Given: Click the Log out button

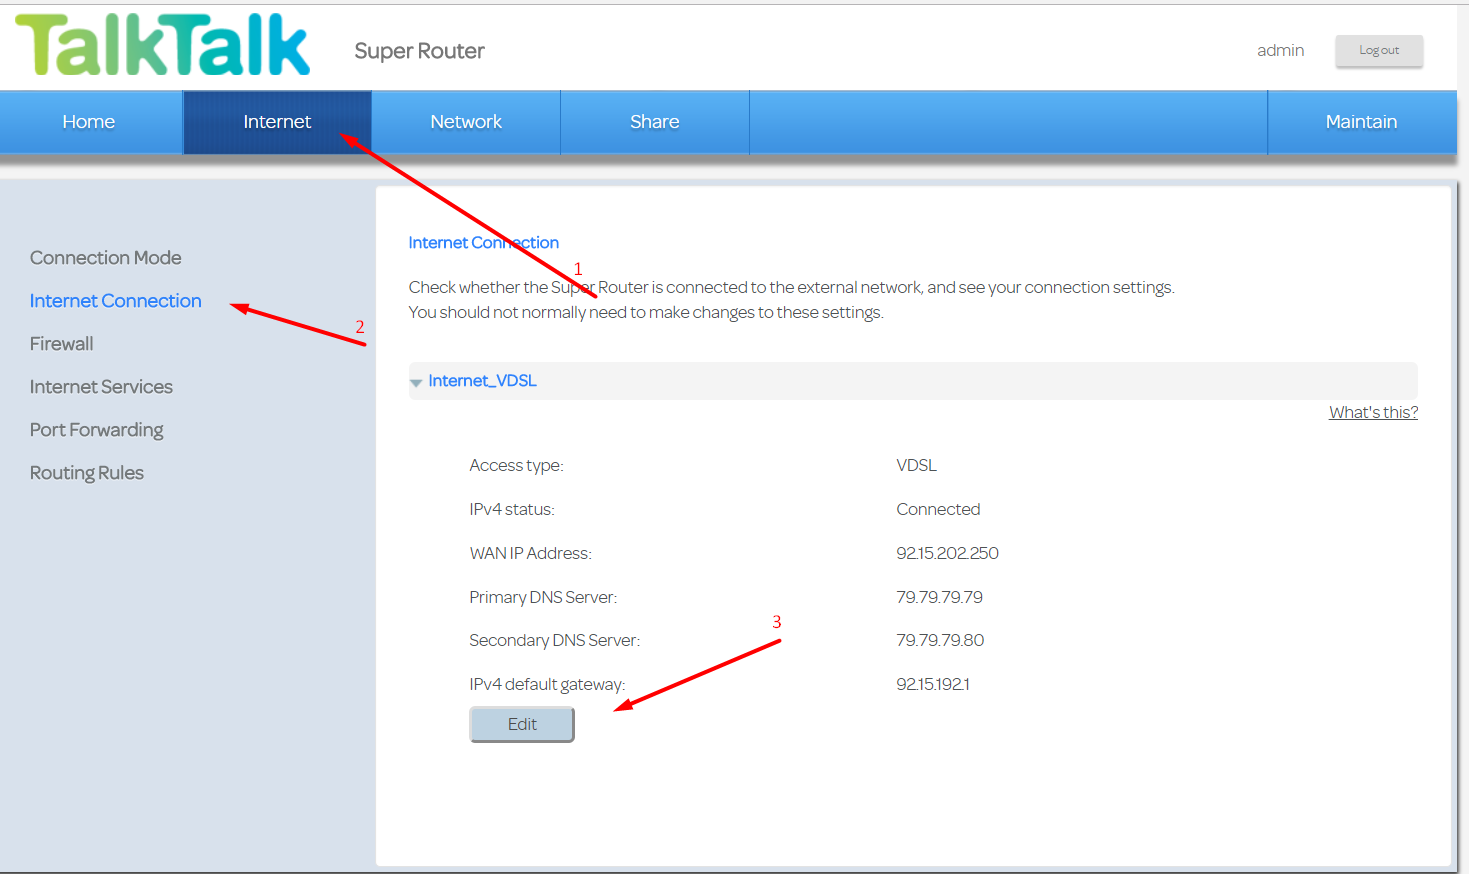Looking at the screenshot, I should pos(1379,51).
